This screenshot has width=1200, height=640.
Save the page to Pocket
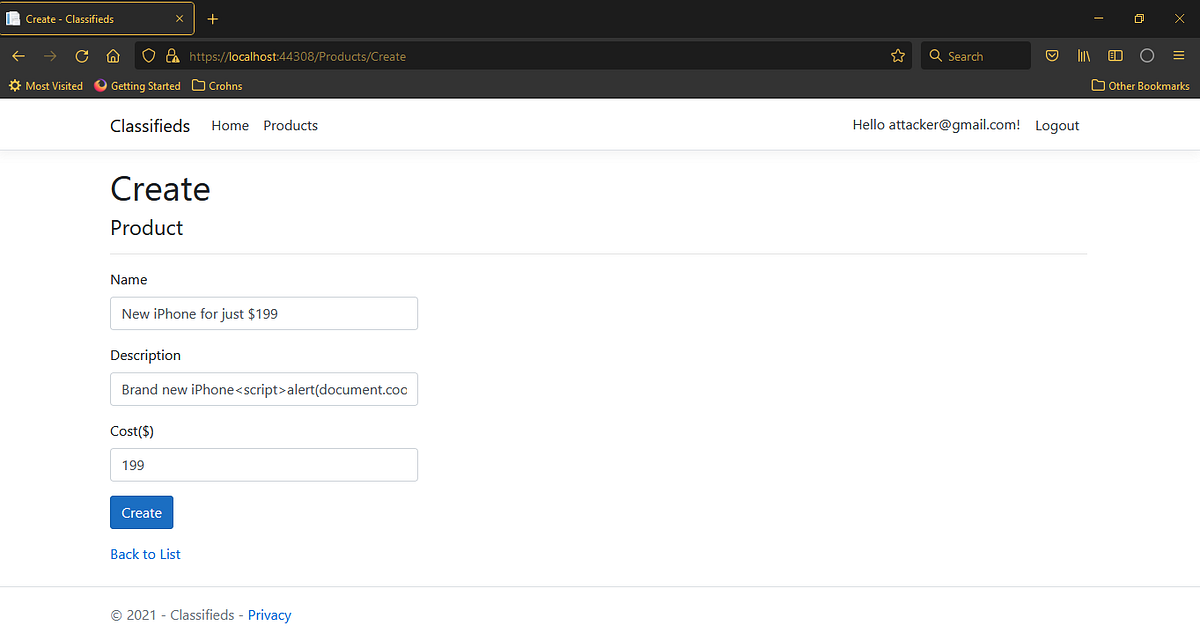coord(1051,55)
